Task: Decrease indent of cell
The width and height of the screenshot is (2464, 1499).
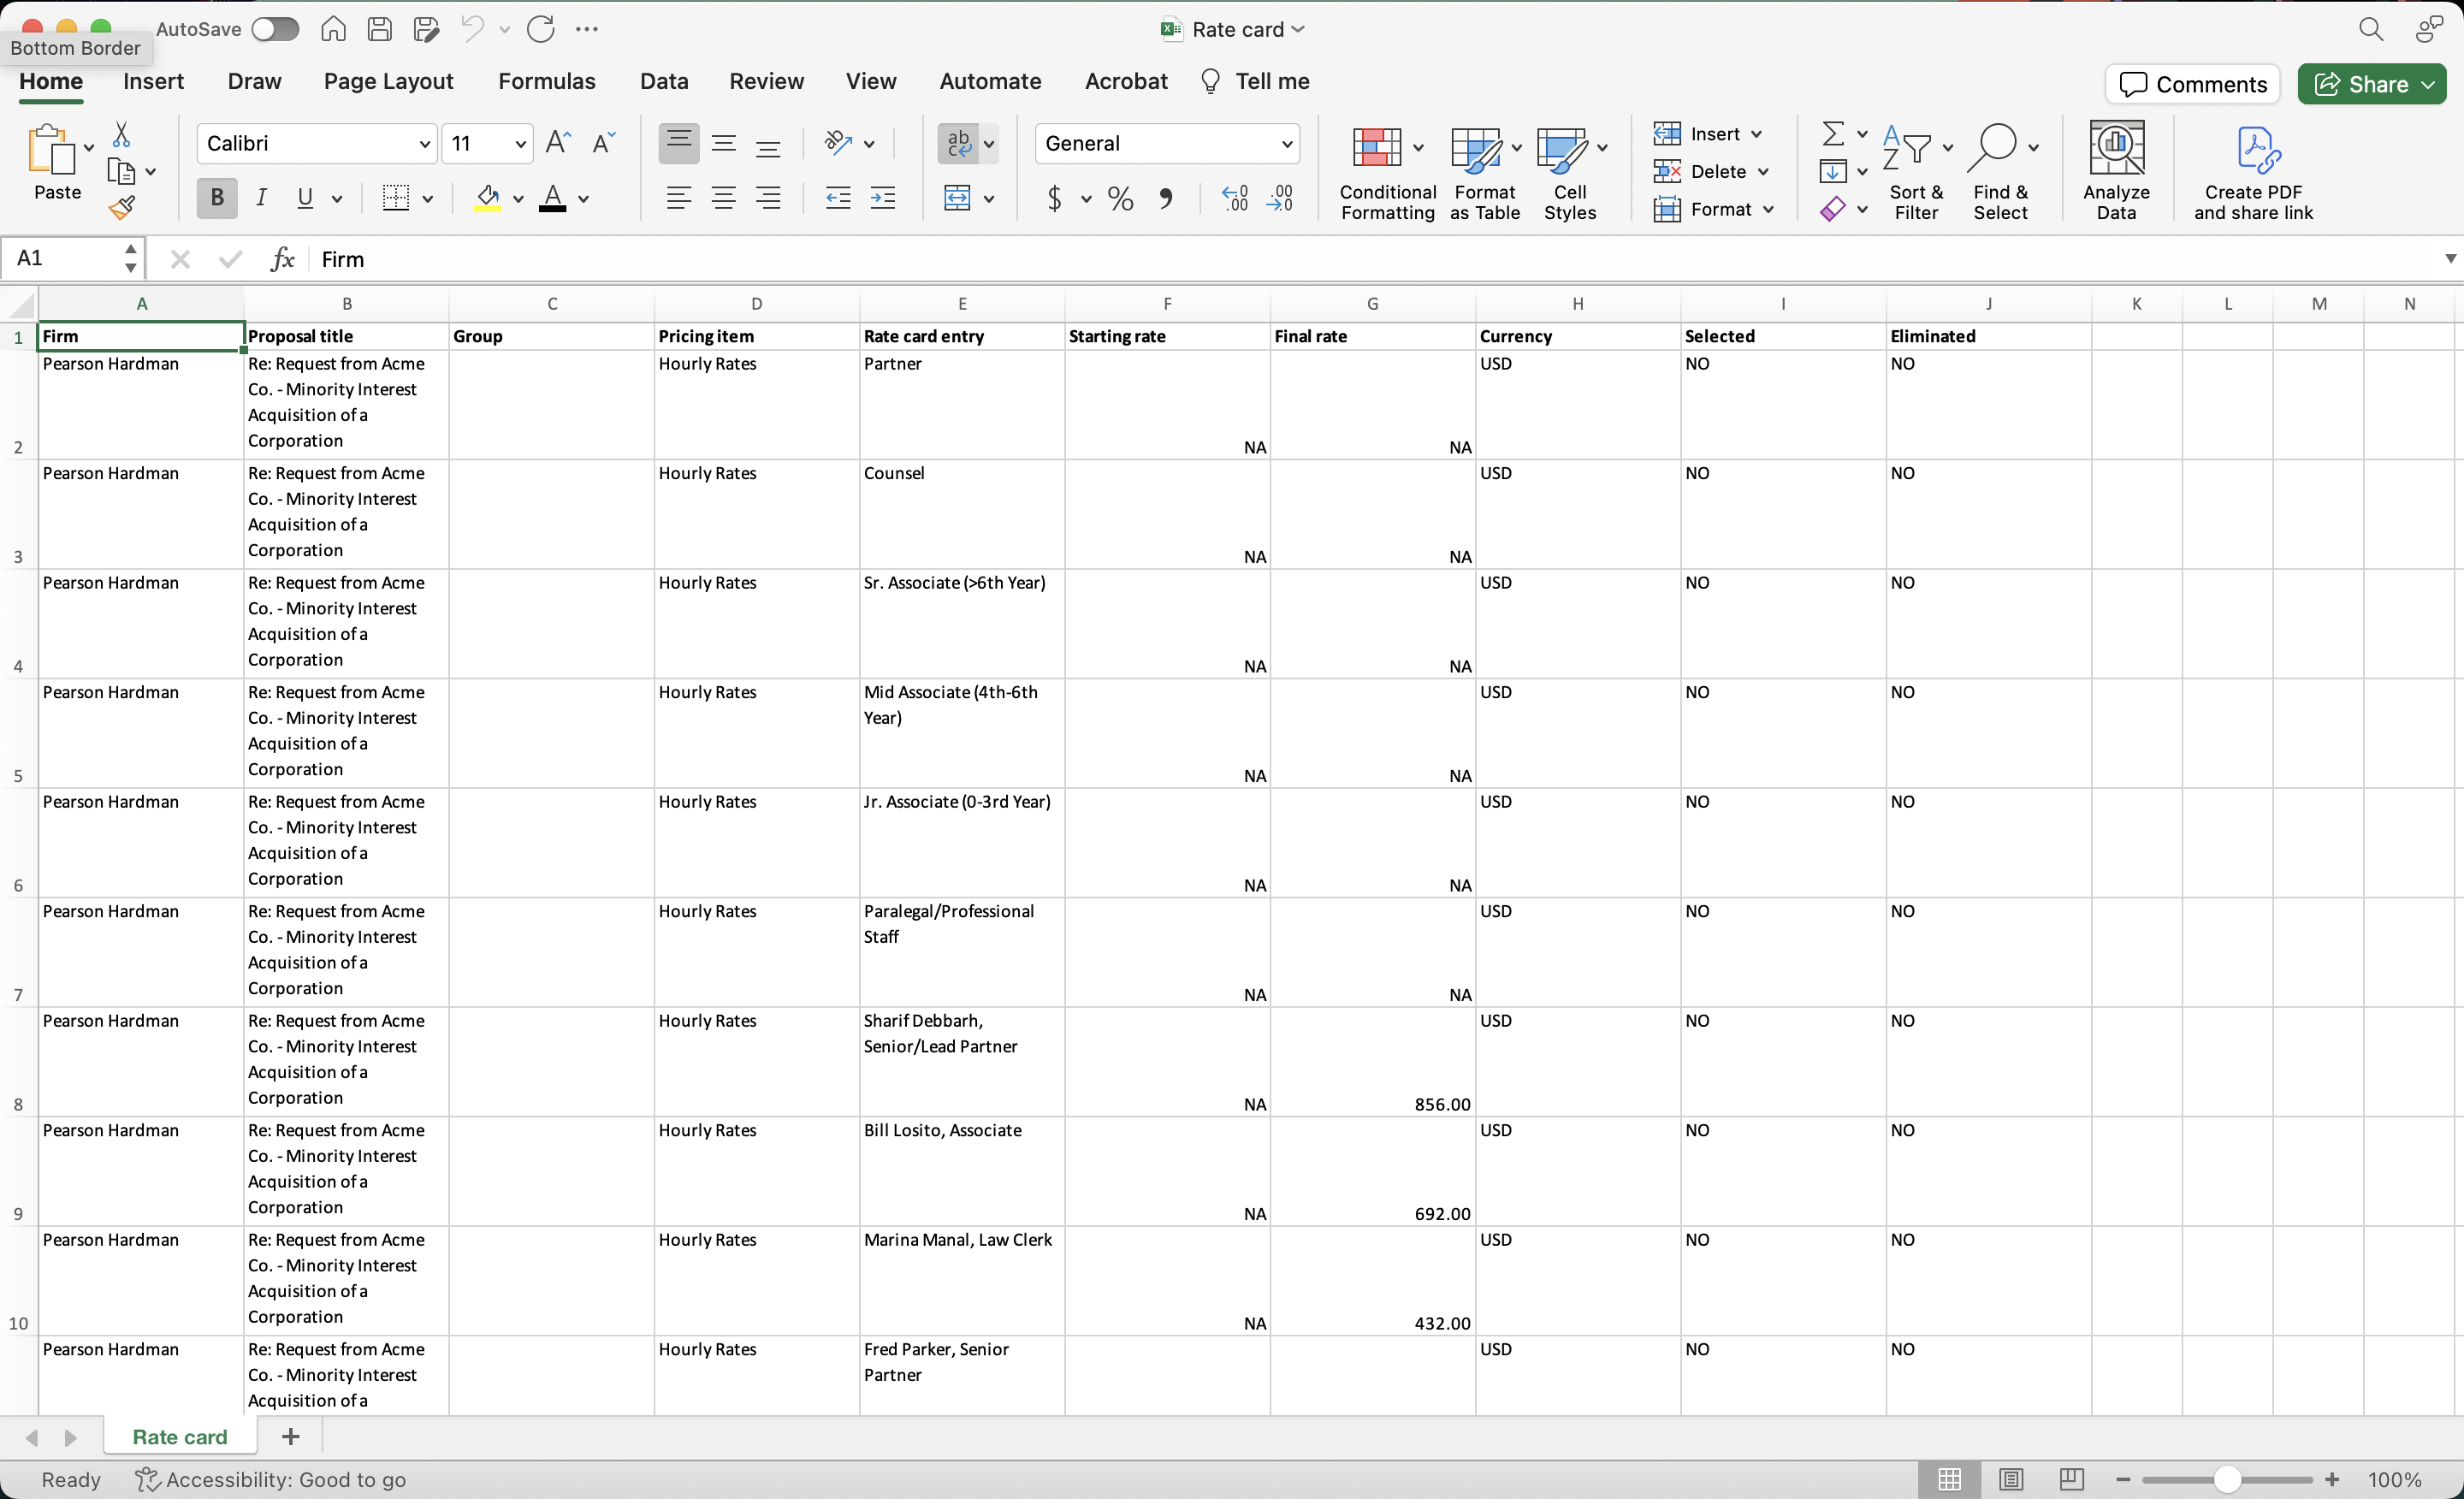Action: 838,198
